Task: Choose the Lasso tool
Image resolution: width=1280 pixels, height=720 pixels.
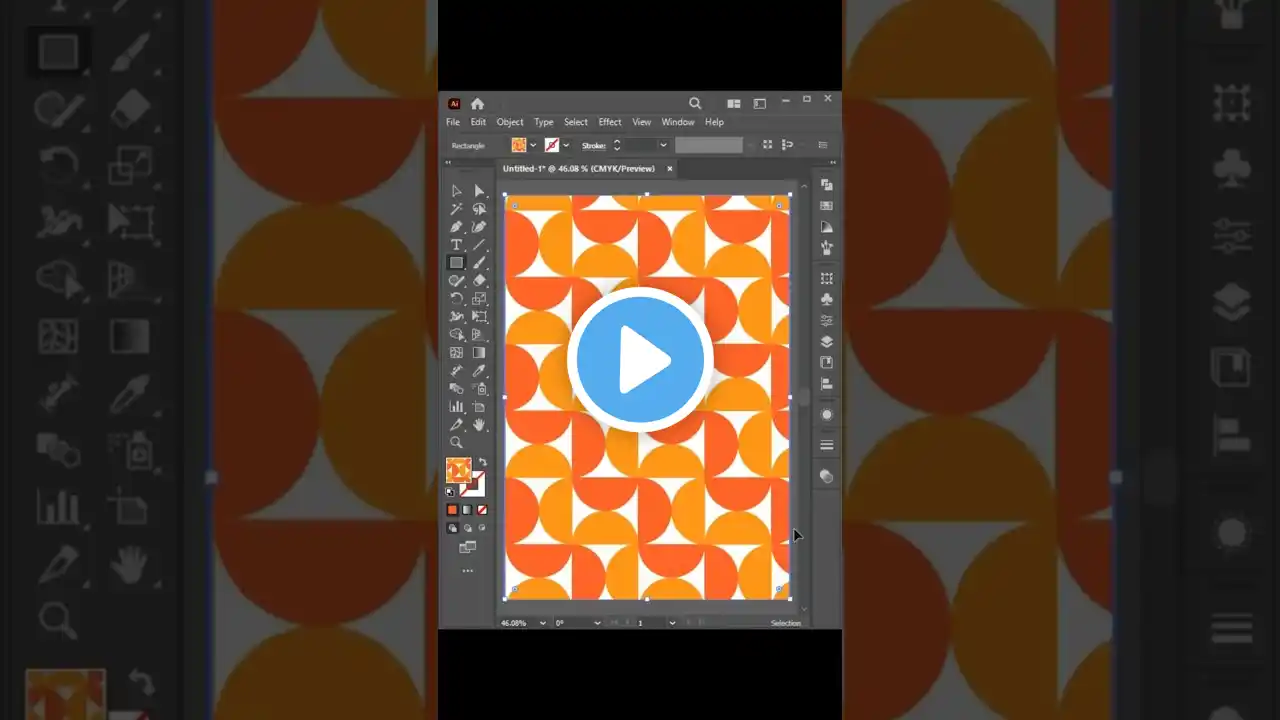Action: click(479, 209)
